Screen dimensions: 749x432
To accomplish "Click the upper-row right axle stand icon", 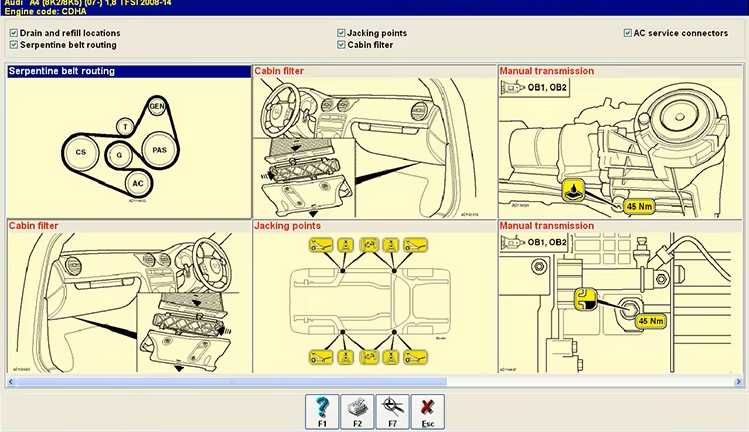I will coord(391,245).
